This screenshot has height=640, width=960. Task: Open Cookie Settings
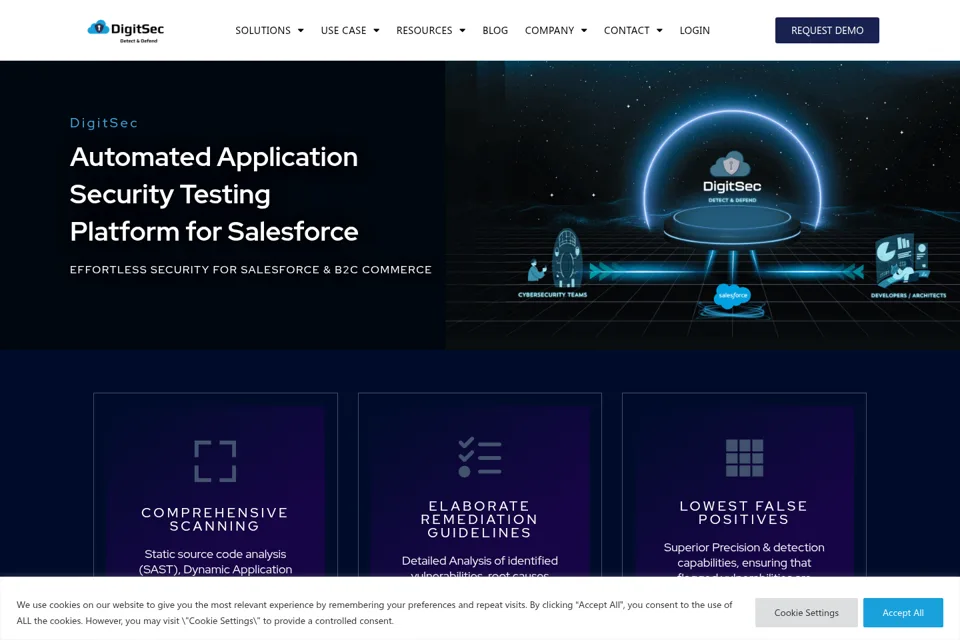click(x=806, y=612)
